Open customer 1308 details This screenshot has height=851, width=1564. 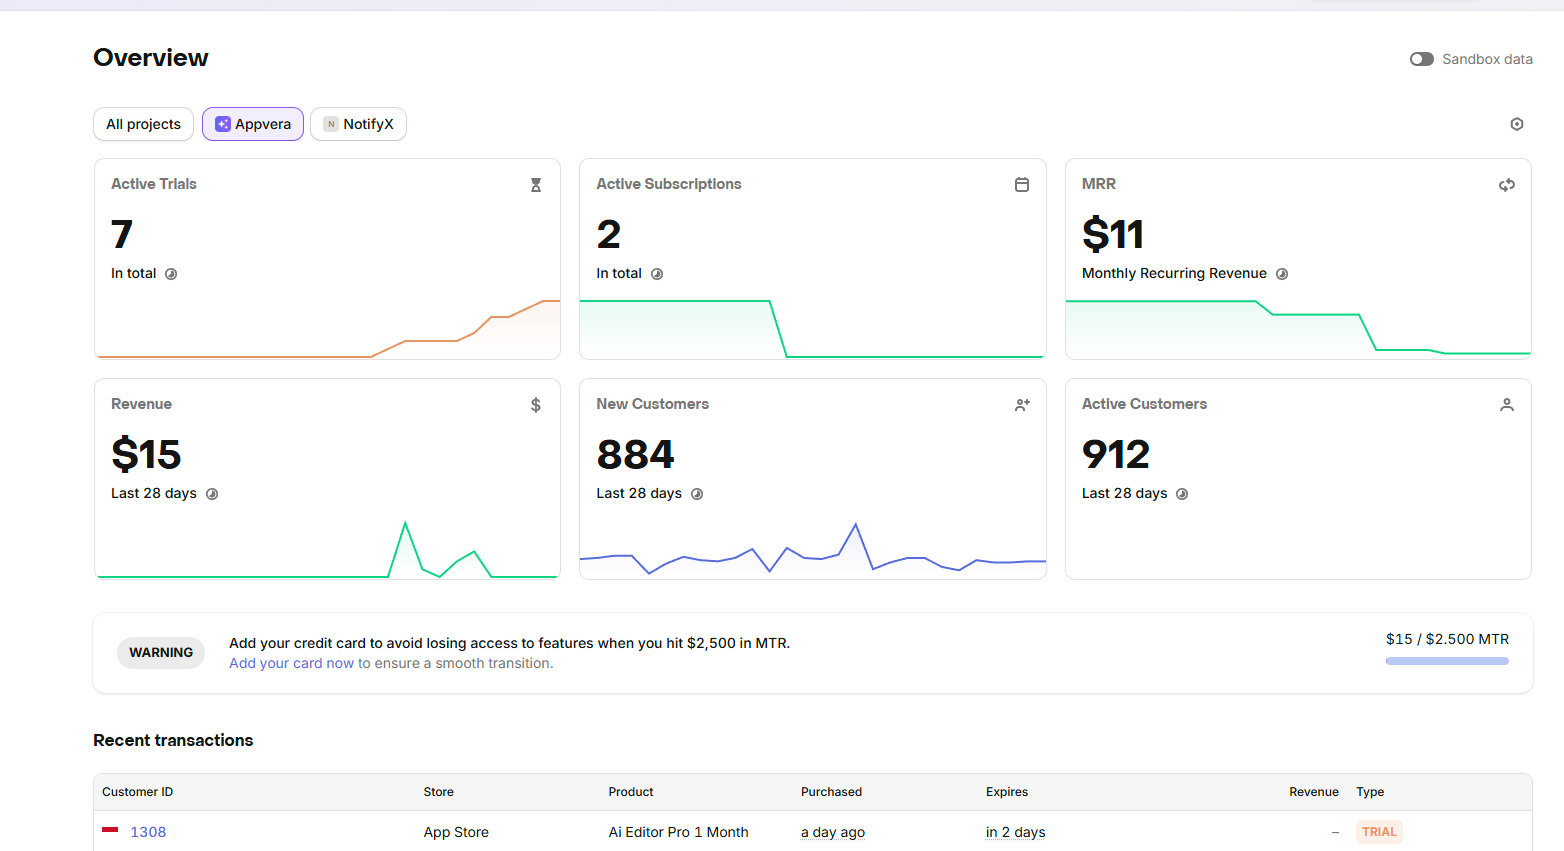148,832
